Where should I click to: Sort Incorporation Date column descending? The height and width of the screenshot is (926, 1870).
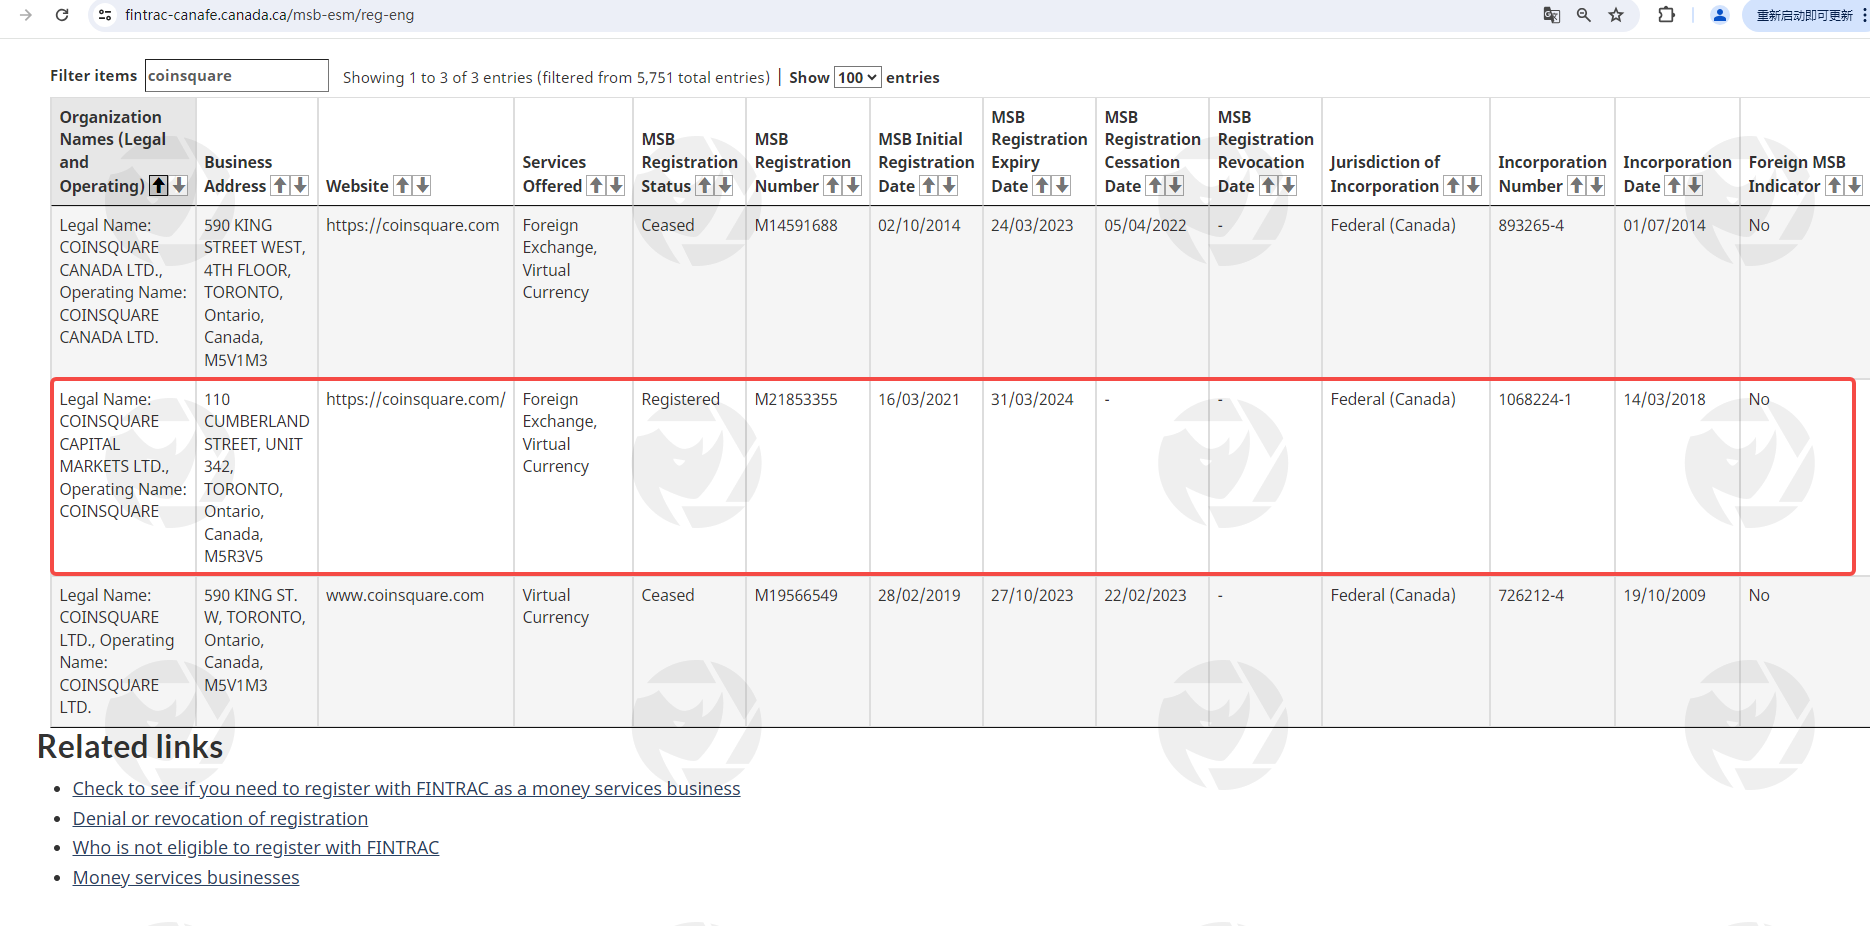click(x=1694, y=186)
